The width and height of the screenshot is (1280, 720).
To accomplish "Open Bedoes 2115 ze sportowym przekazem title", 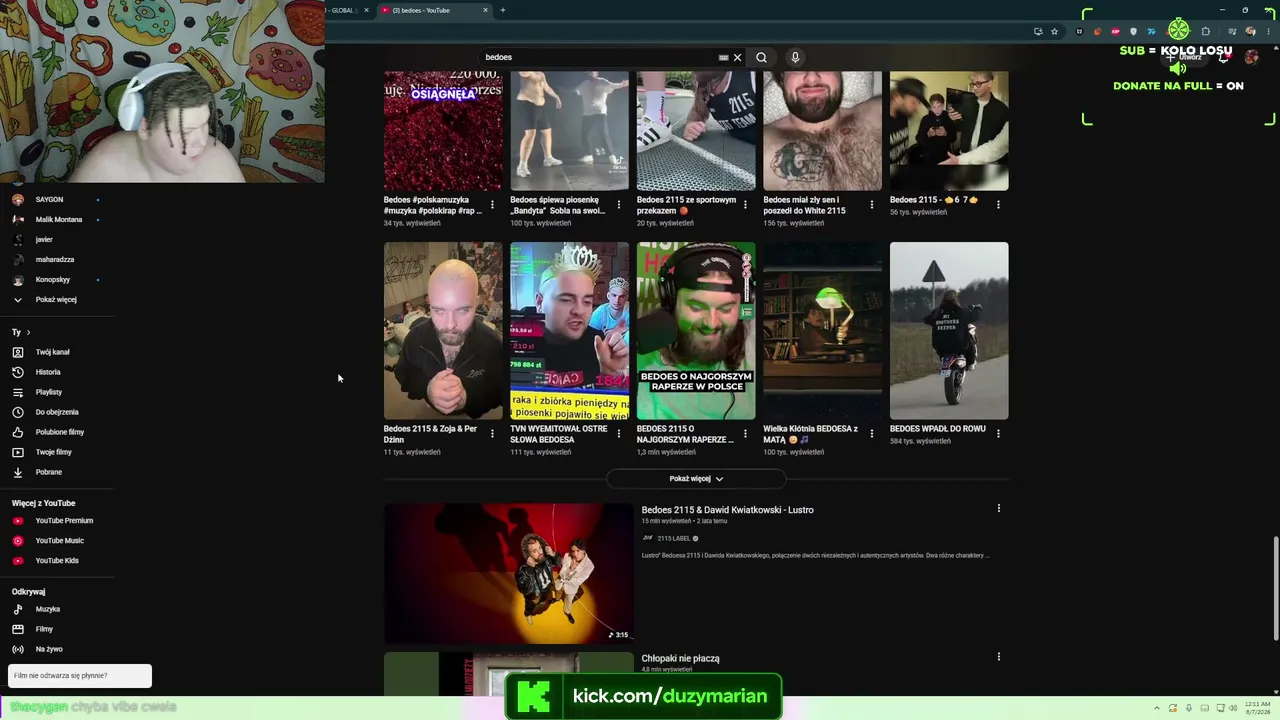I will [x=686, y=205].
